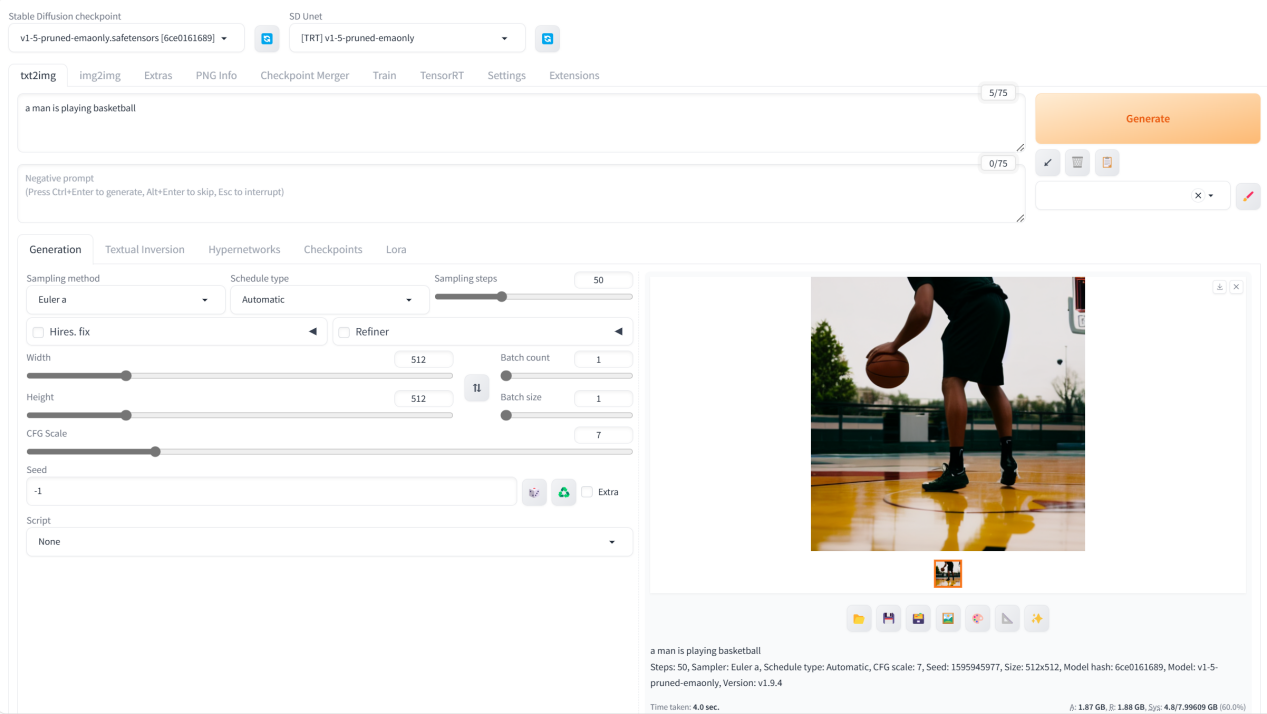Click the CFG Scale number field
The width and height of the screenshot is (1267, 714).
pyautogui.click(x=603, y=435)
